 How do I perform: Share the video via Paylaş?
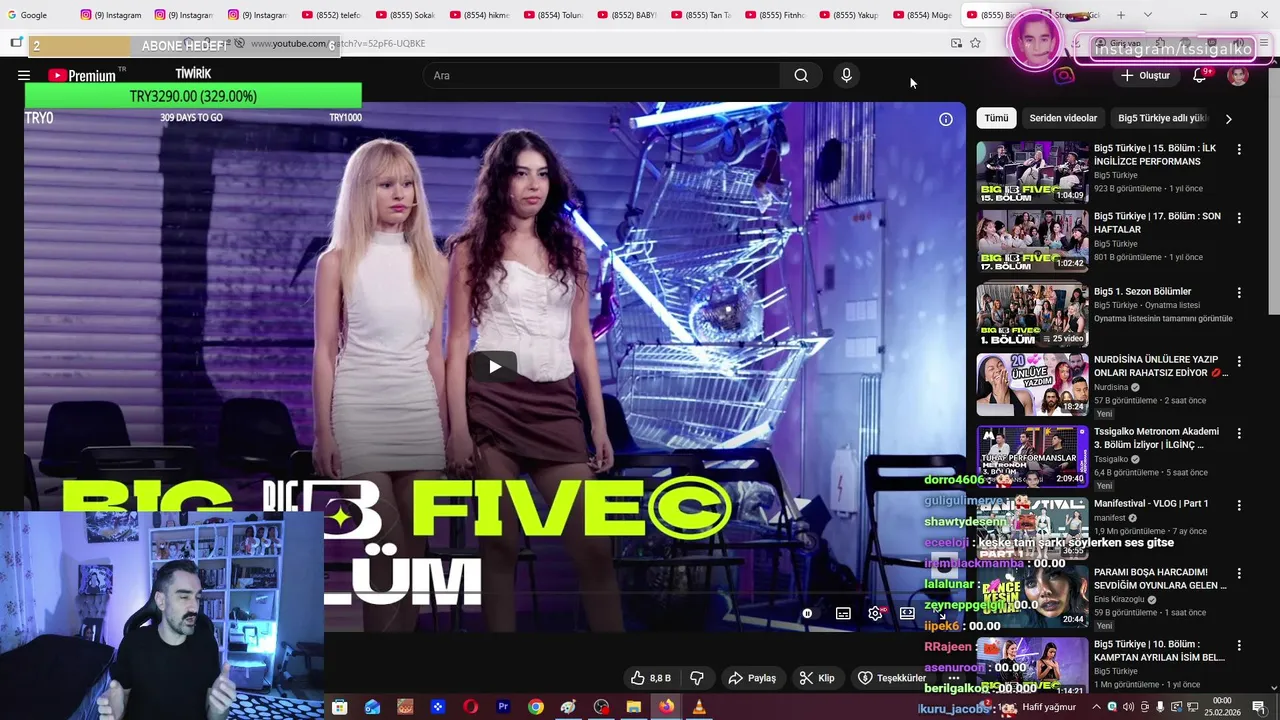click(752, 678)
